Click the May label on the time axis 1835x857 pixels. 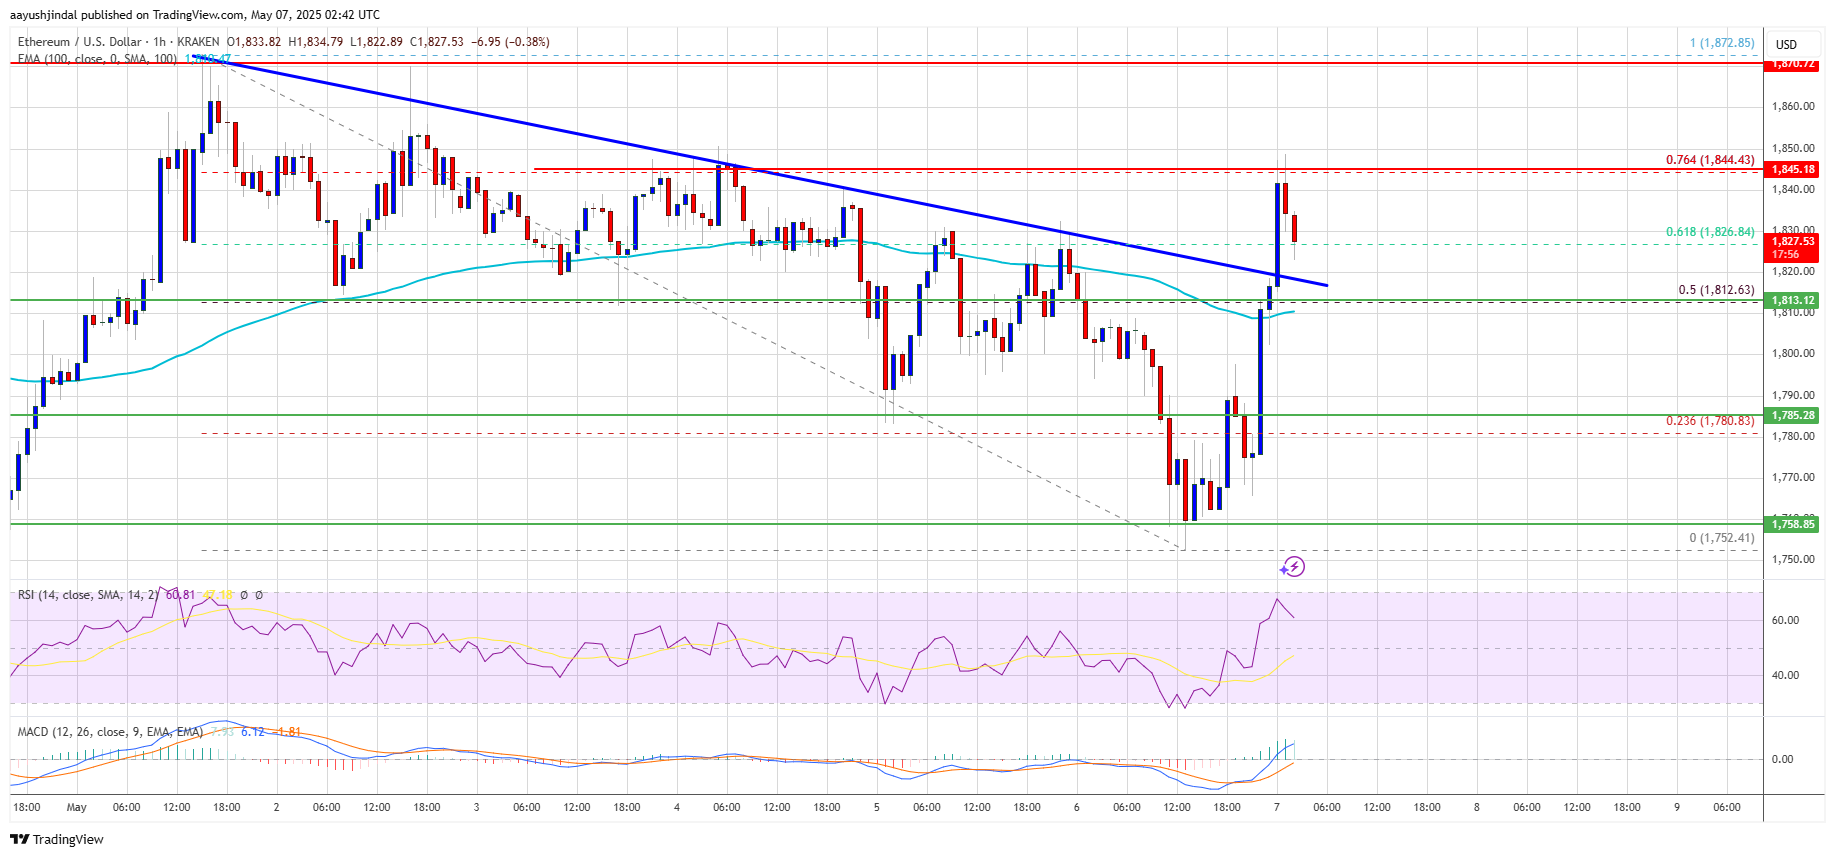(76, 807)
